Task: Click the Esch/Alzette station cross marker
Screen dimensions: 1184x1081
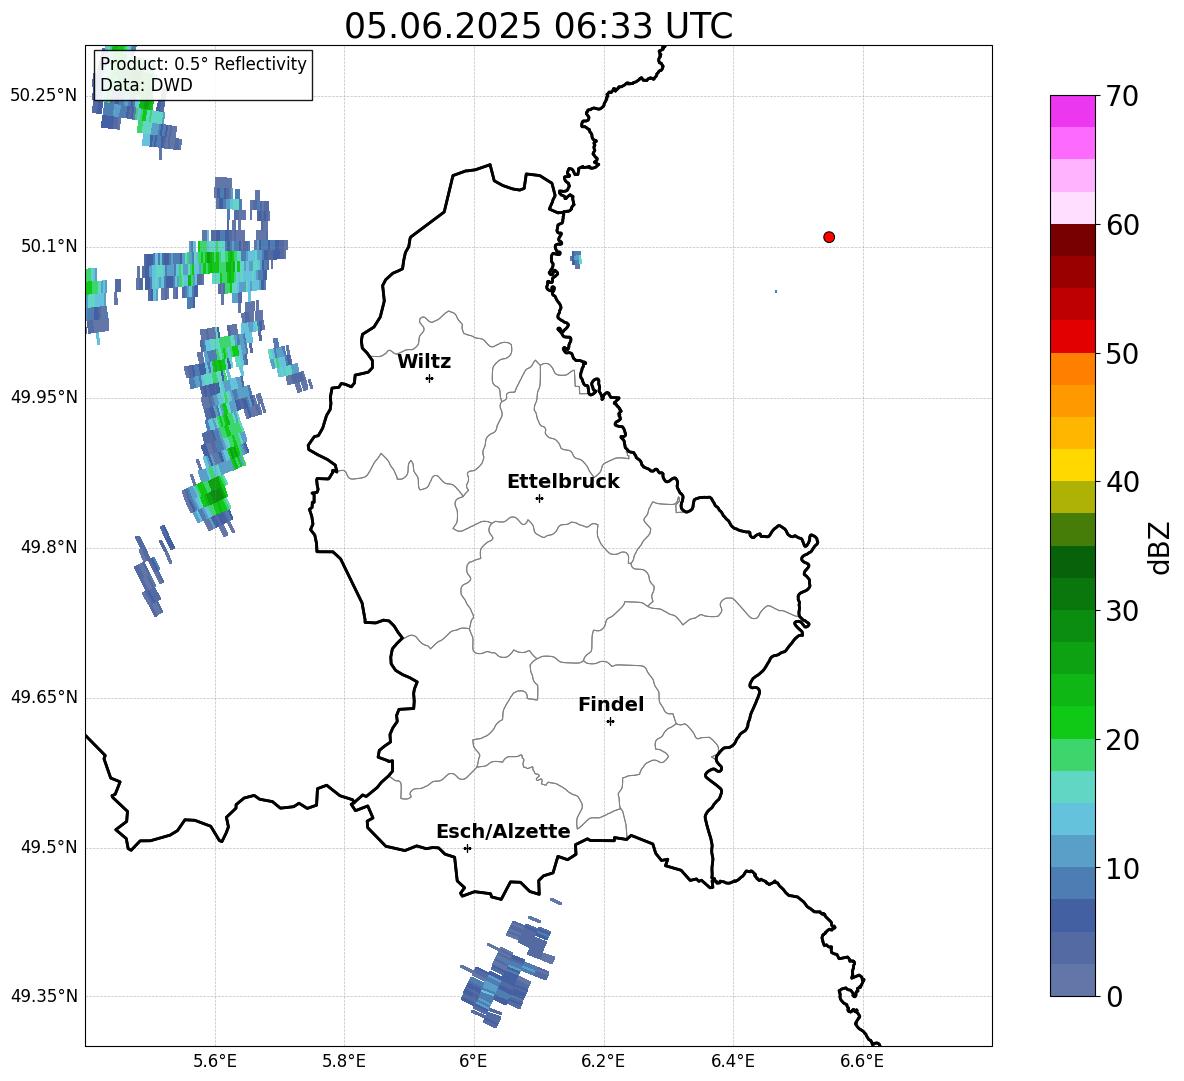Action: (x=467, y=848)
